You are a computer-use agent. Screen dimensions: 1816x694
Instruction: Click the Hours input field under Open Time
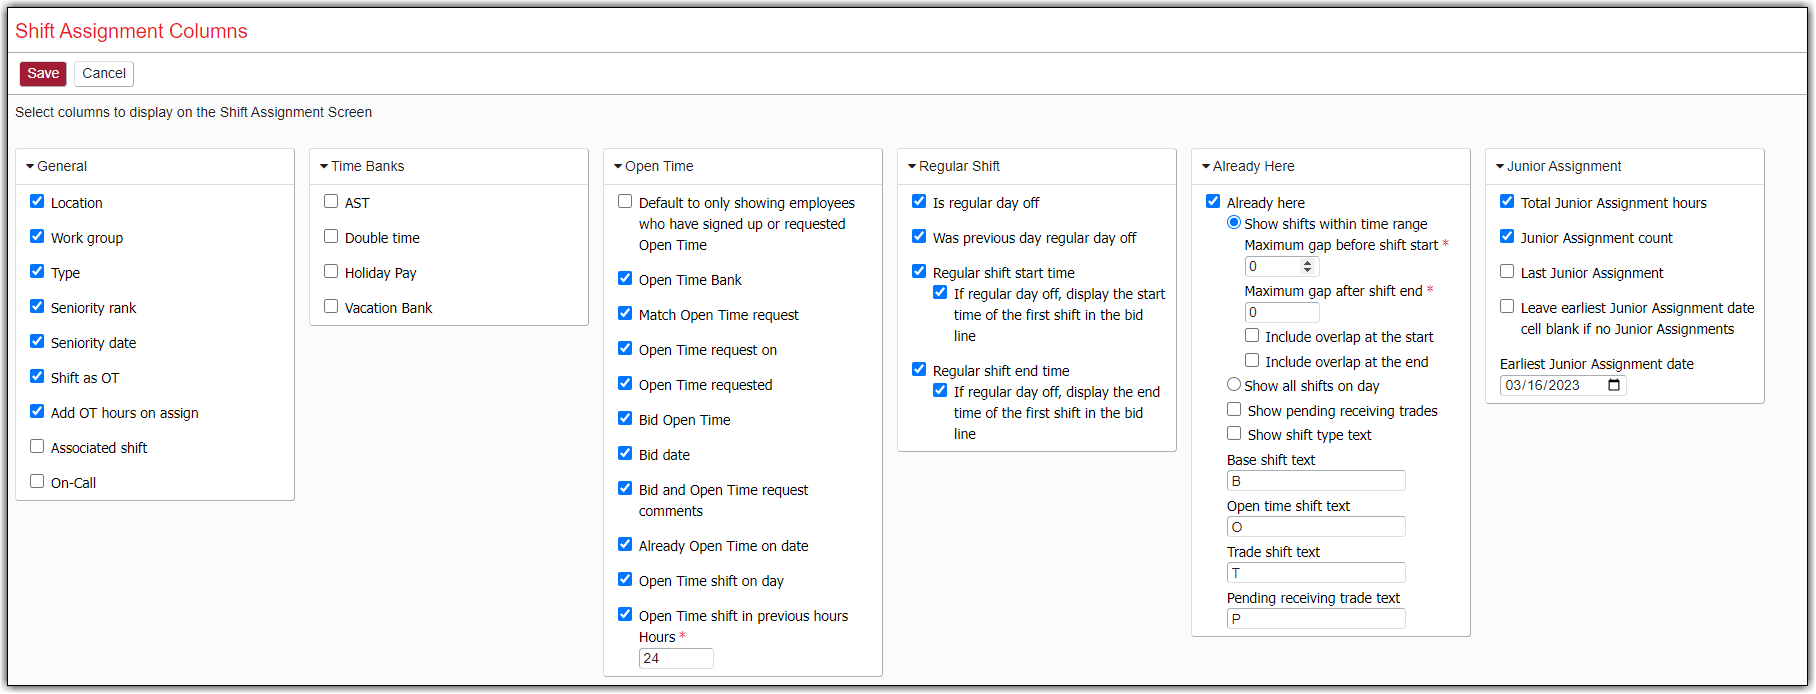tap(676, 658)
